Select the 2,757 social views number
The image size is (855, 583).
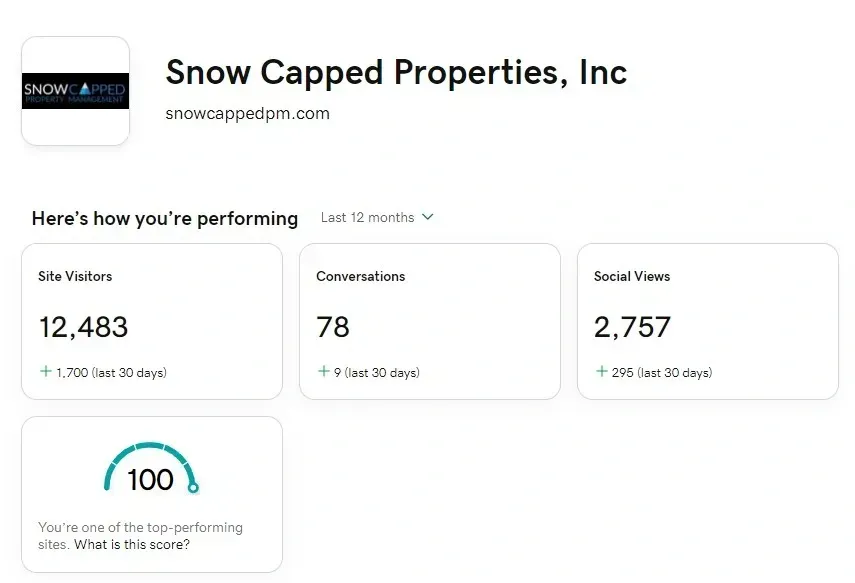click(x=632, y=327)
